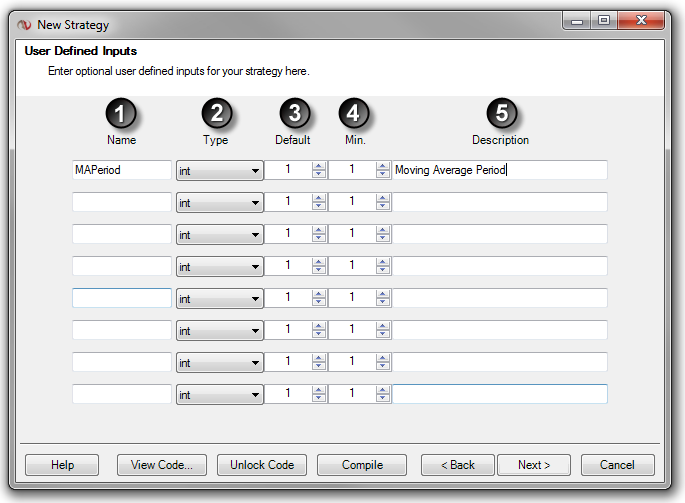
Task: Click the MAPeriod name input field
Action: click(x=122, y=170)
